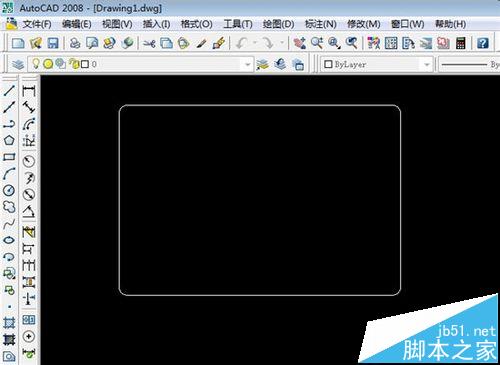Select the Revision Cloud tool
The height and width of the screenshot is (365, 500).
(x=9, y=207)
